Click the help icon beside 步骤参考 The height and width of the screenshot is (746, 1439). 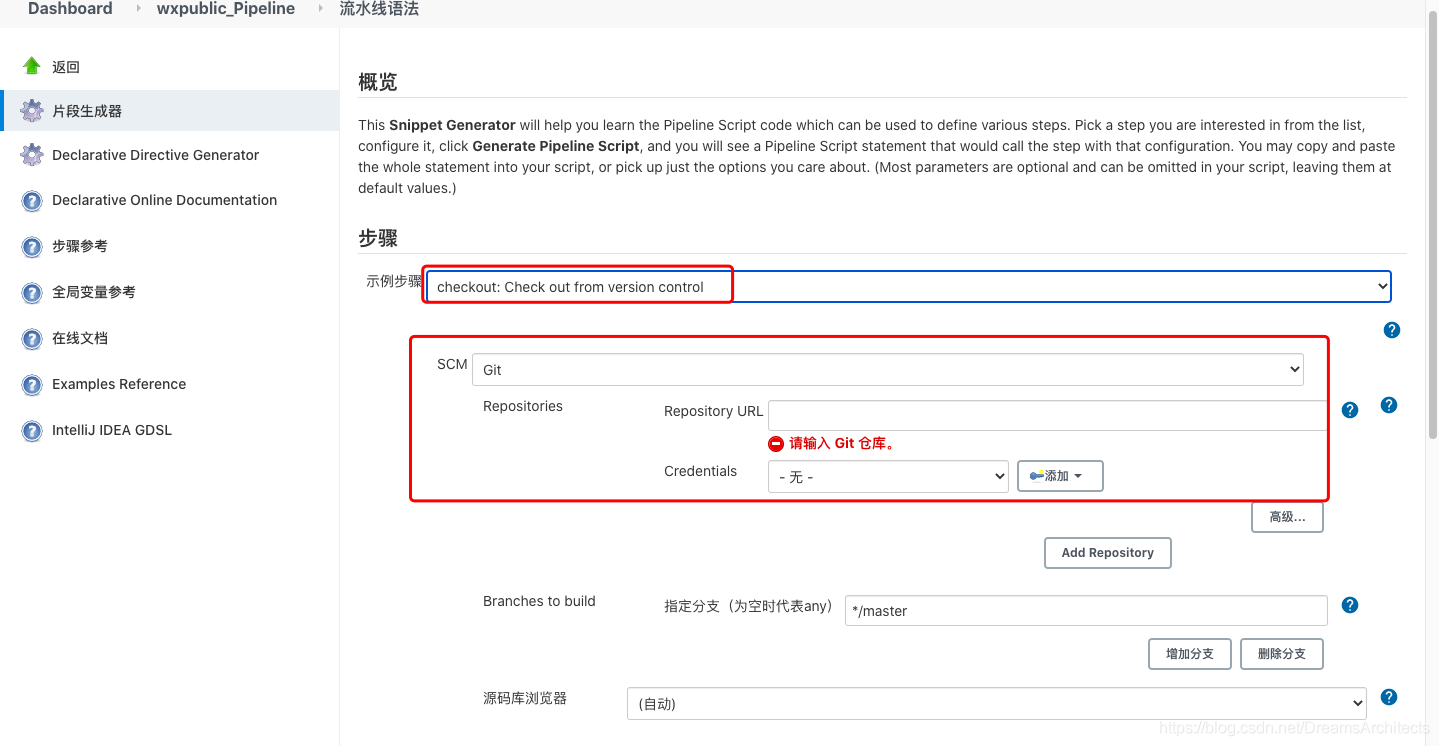pyautogui.click(x=32, y=246)
